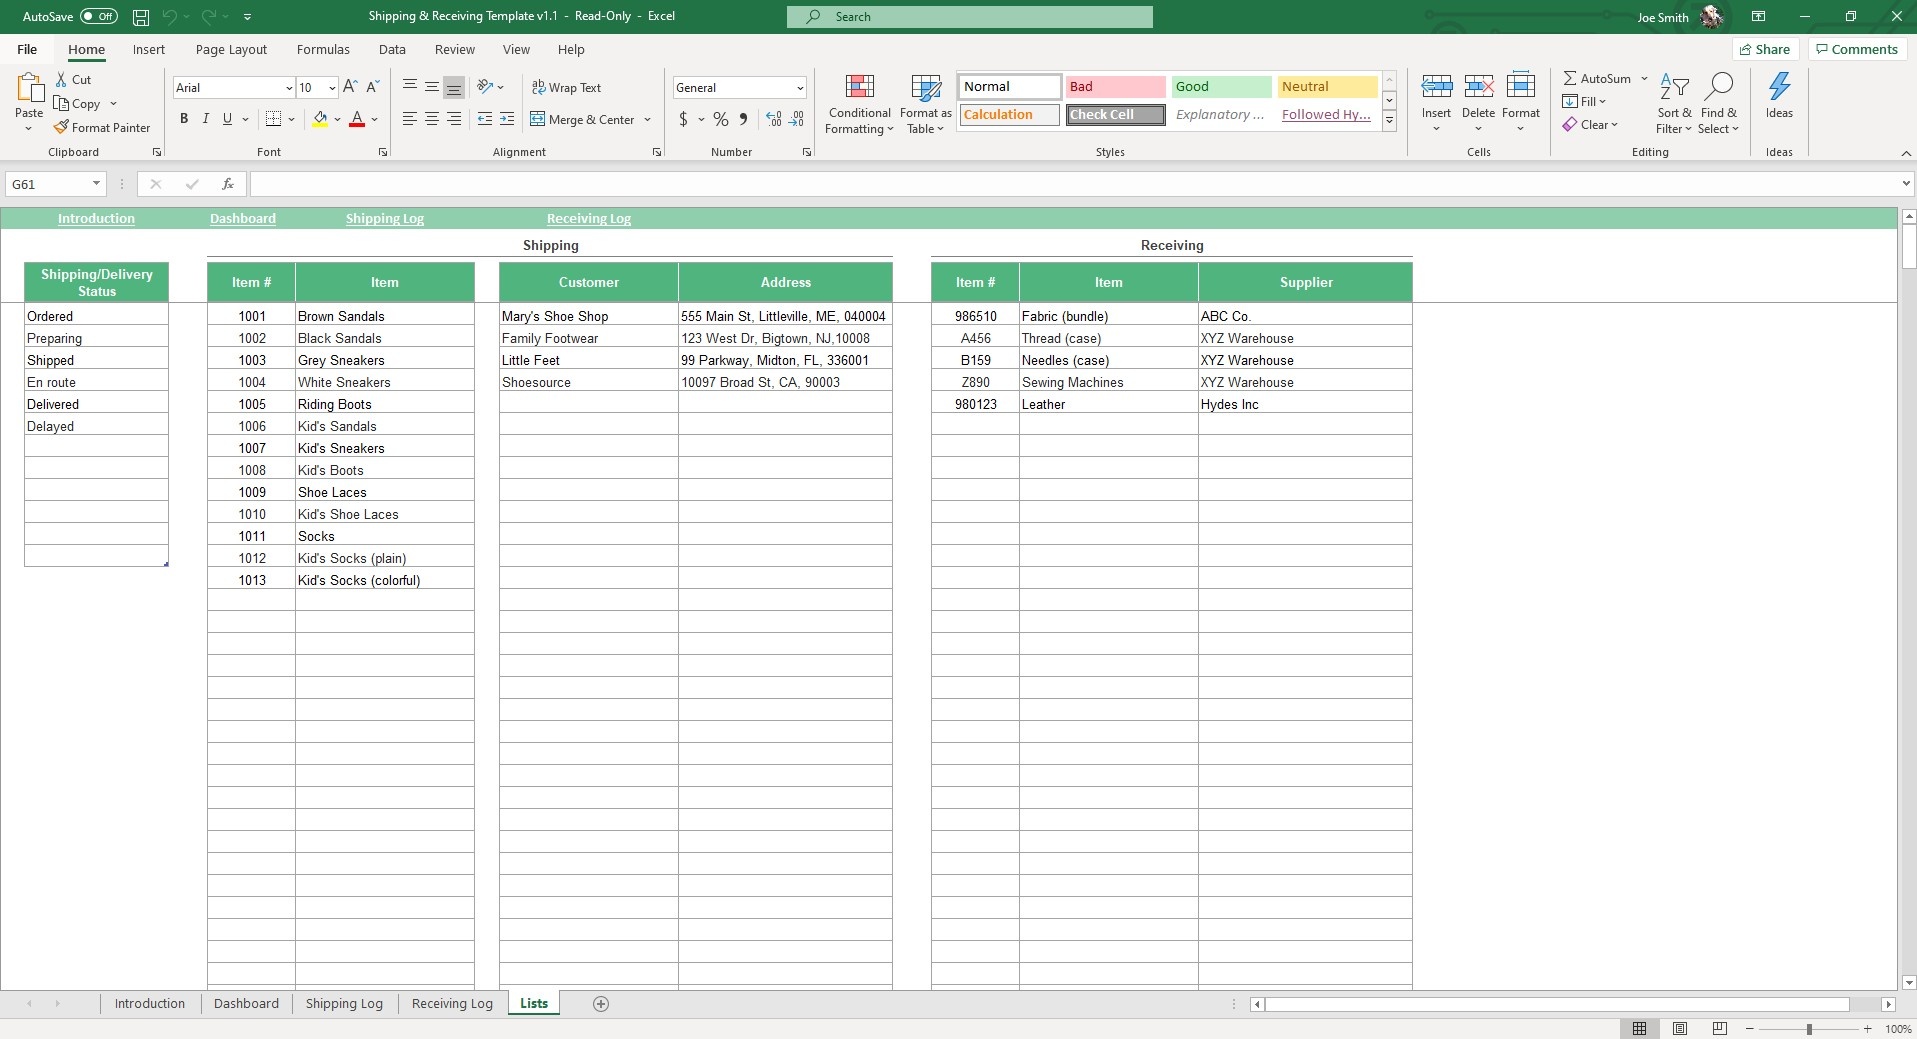Click the Ideas lightning icon
This screenshot has width=1917, height=1039.
pos(1779,87)
